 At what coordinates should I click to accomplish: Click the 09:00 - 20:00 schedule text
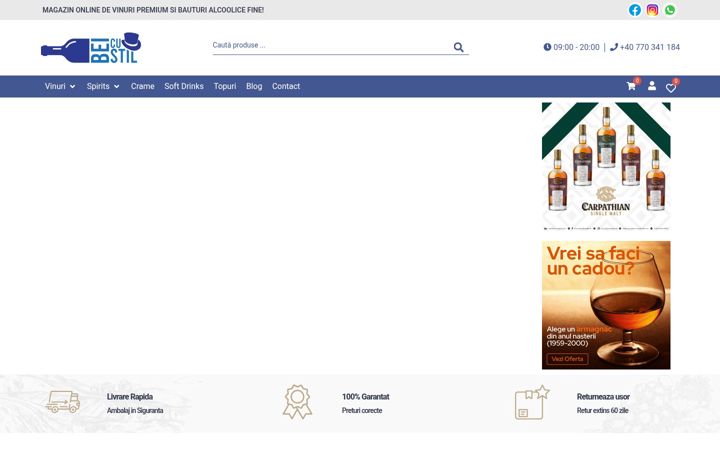coord(576,47)
